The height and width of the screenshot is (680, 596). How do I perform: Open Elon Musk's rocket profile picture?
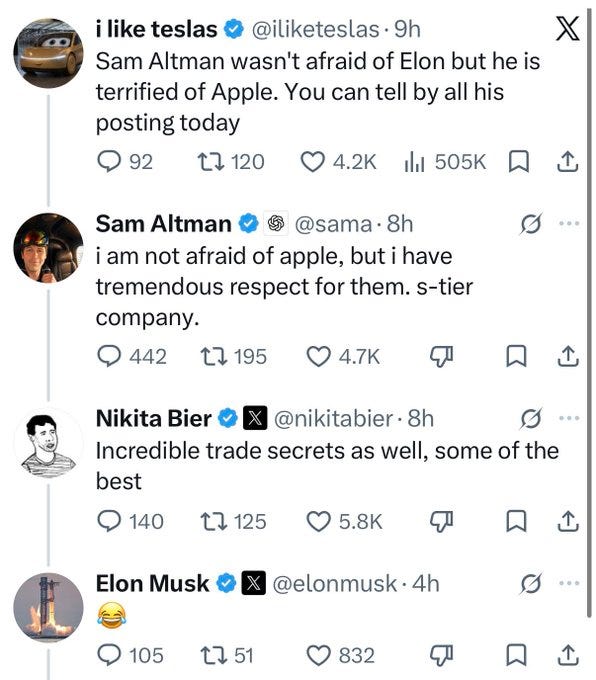(x=49, y=607)
